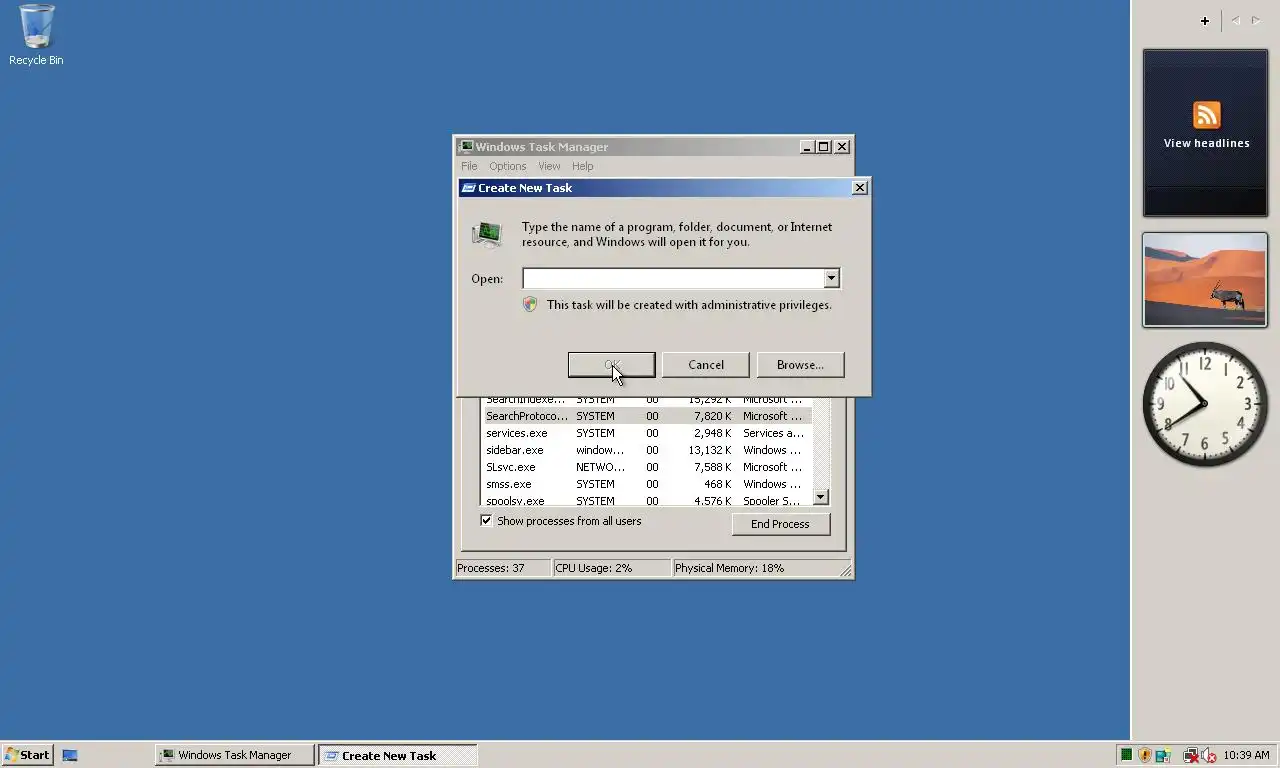Click the process list scroll down arrow

click(x=821, y=497)
